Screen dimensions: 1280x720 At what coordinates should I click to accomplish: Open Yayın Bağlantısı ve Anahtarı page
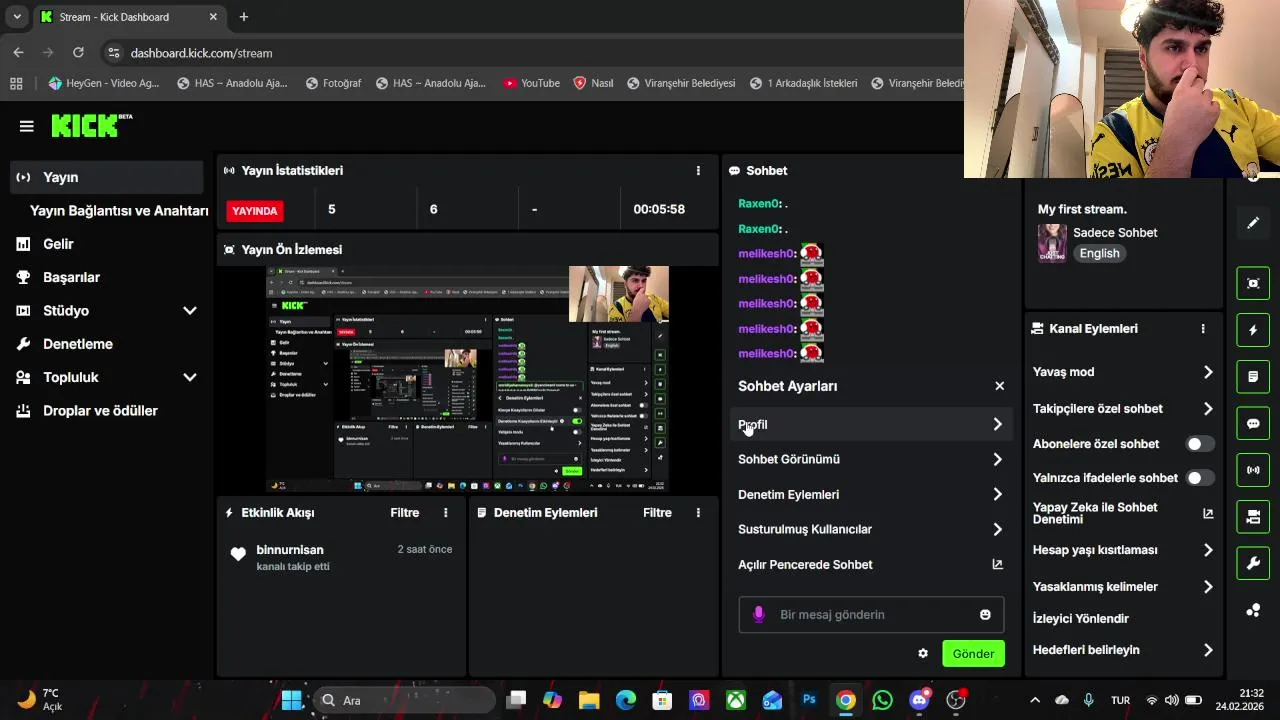[x=119, y=211]
